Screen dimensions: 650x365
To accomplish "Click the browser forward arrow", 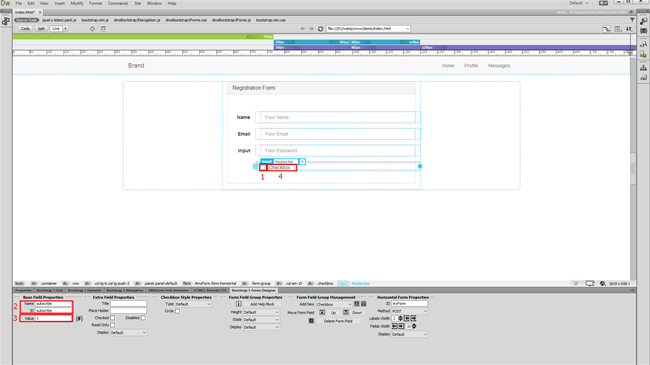I will 311,29.
